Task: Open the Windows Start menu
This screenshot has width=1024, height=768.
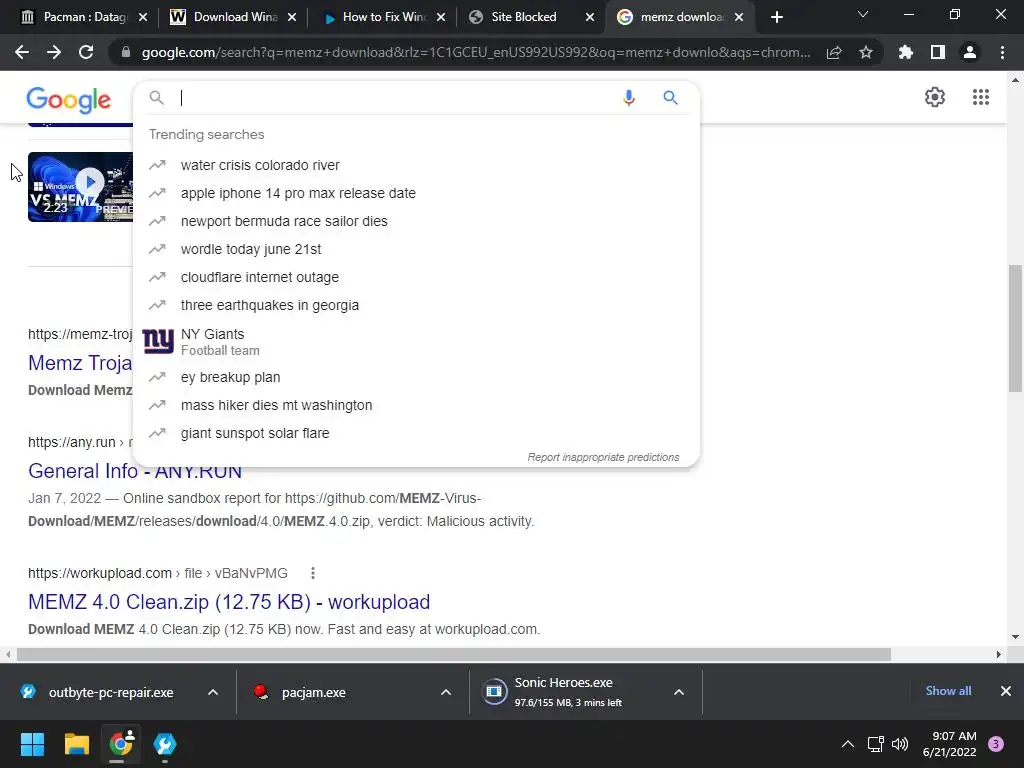Action: coord(32,744)
